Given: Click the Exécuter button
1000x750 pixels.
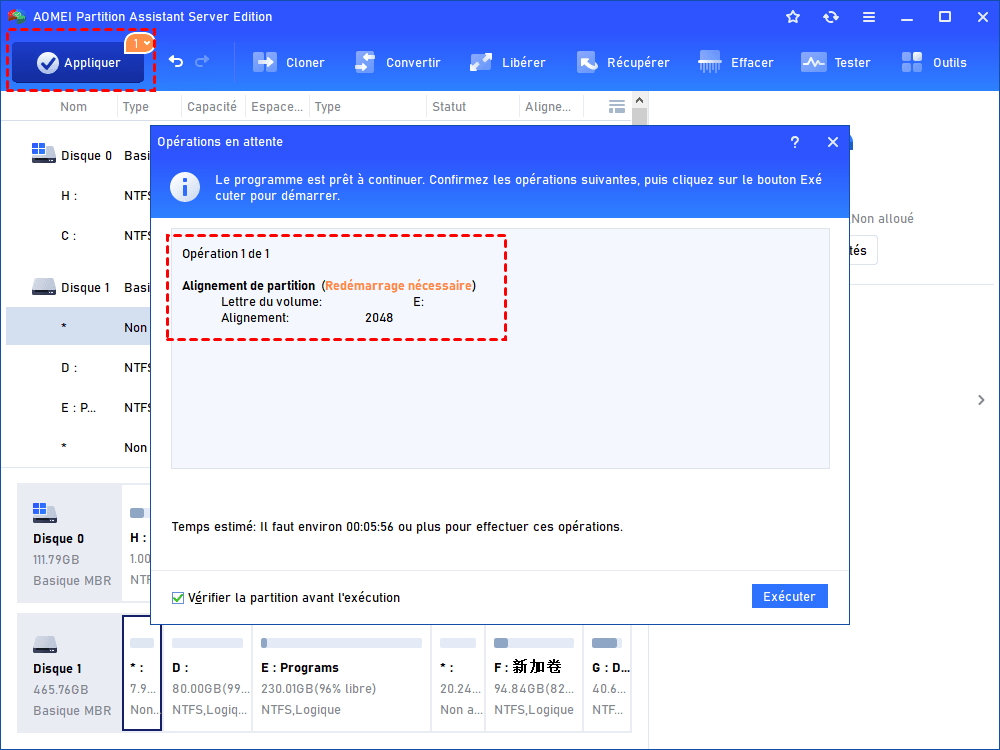Looking at the screenshot, I should click(790, 596).
